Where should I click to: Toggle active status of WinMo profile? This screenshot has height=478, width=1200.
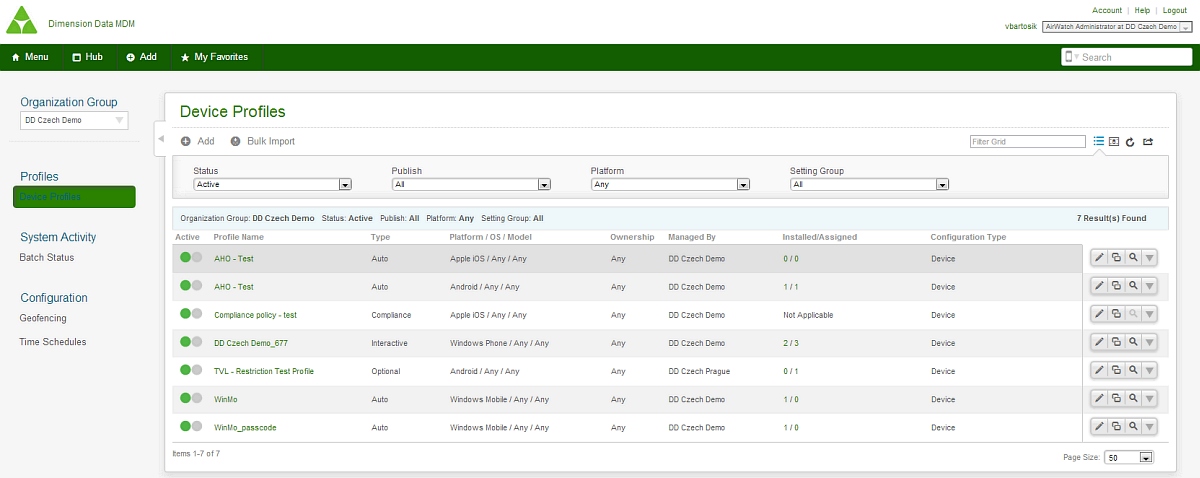(191, 397)
